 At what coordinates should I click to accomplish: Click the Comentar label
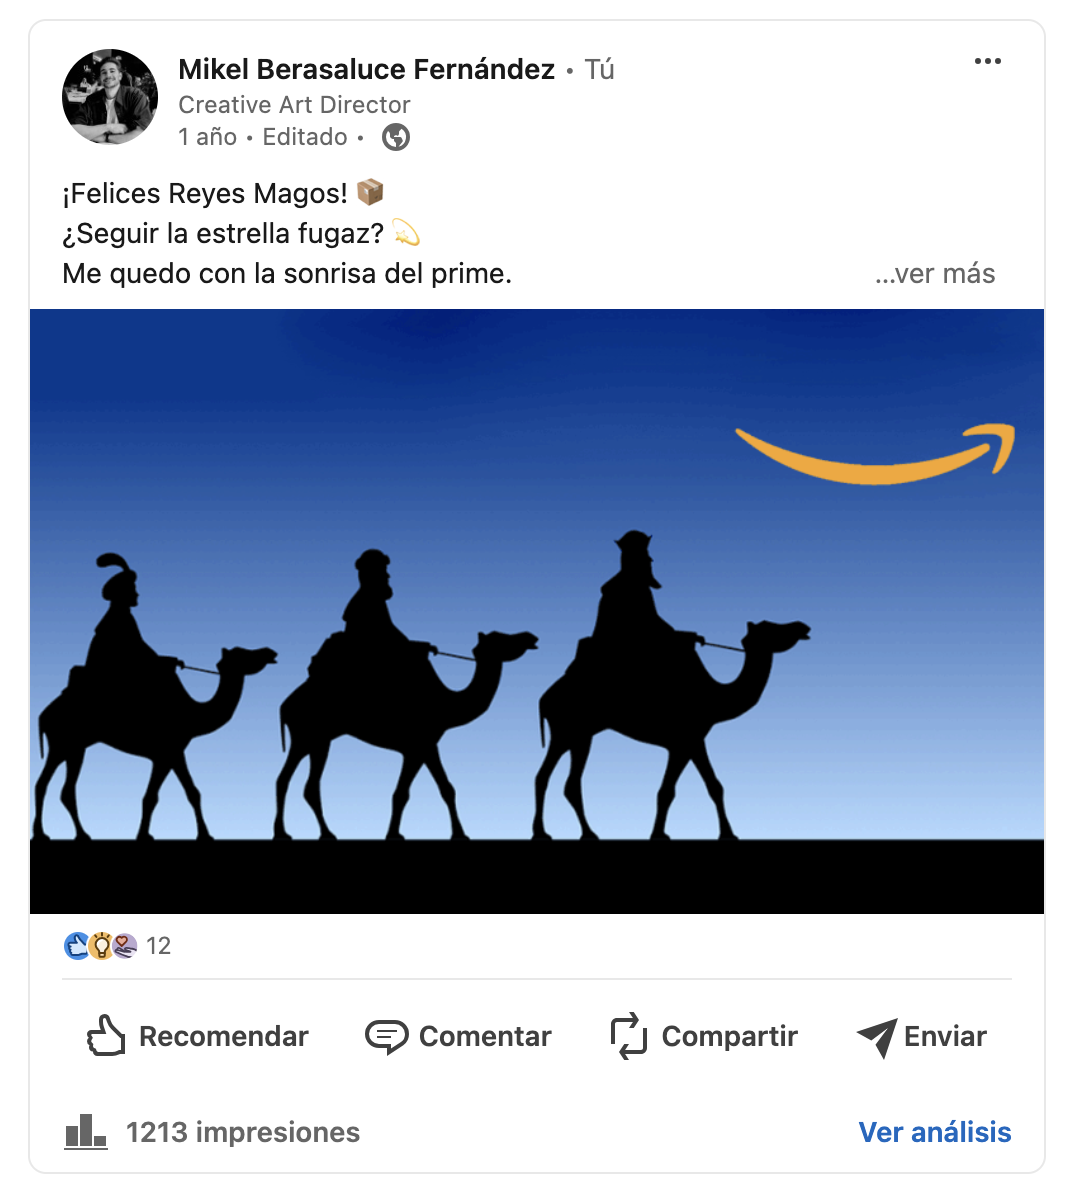485,1036
